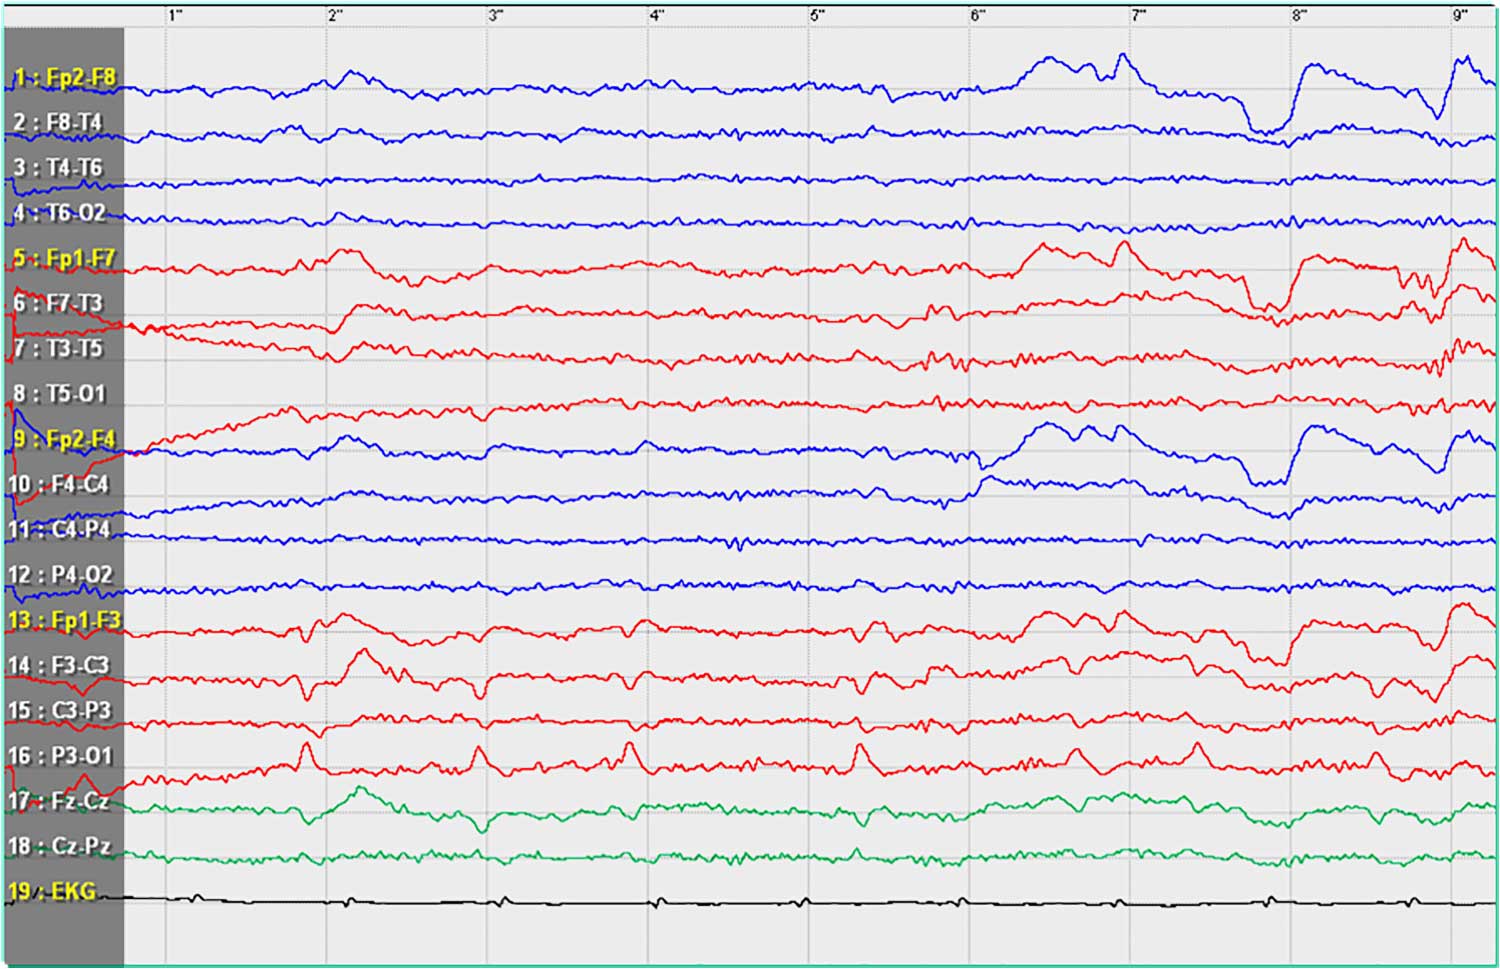Select the 7-second time marker
The image size is (1500, 969).
pos(1138,15)
